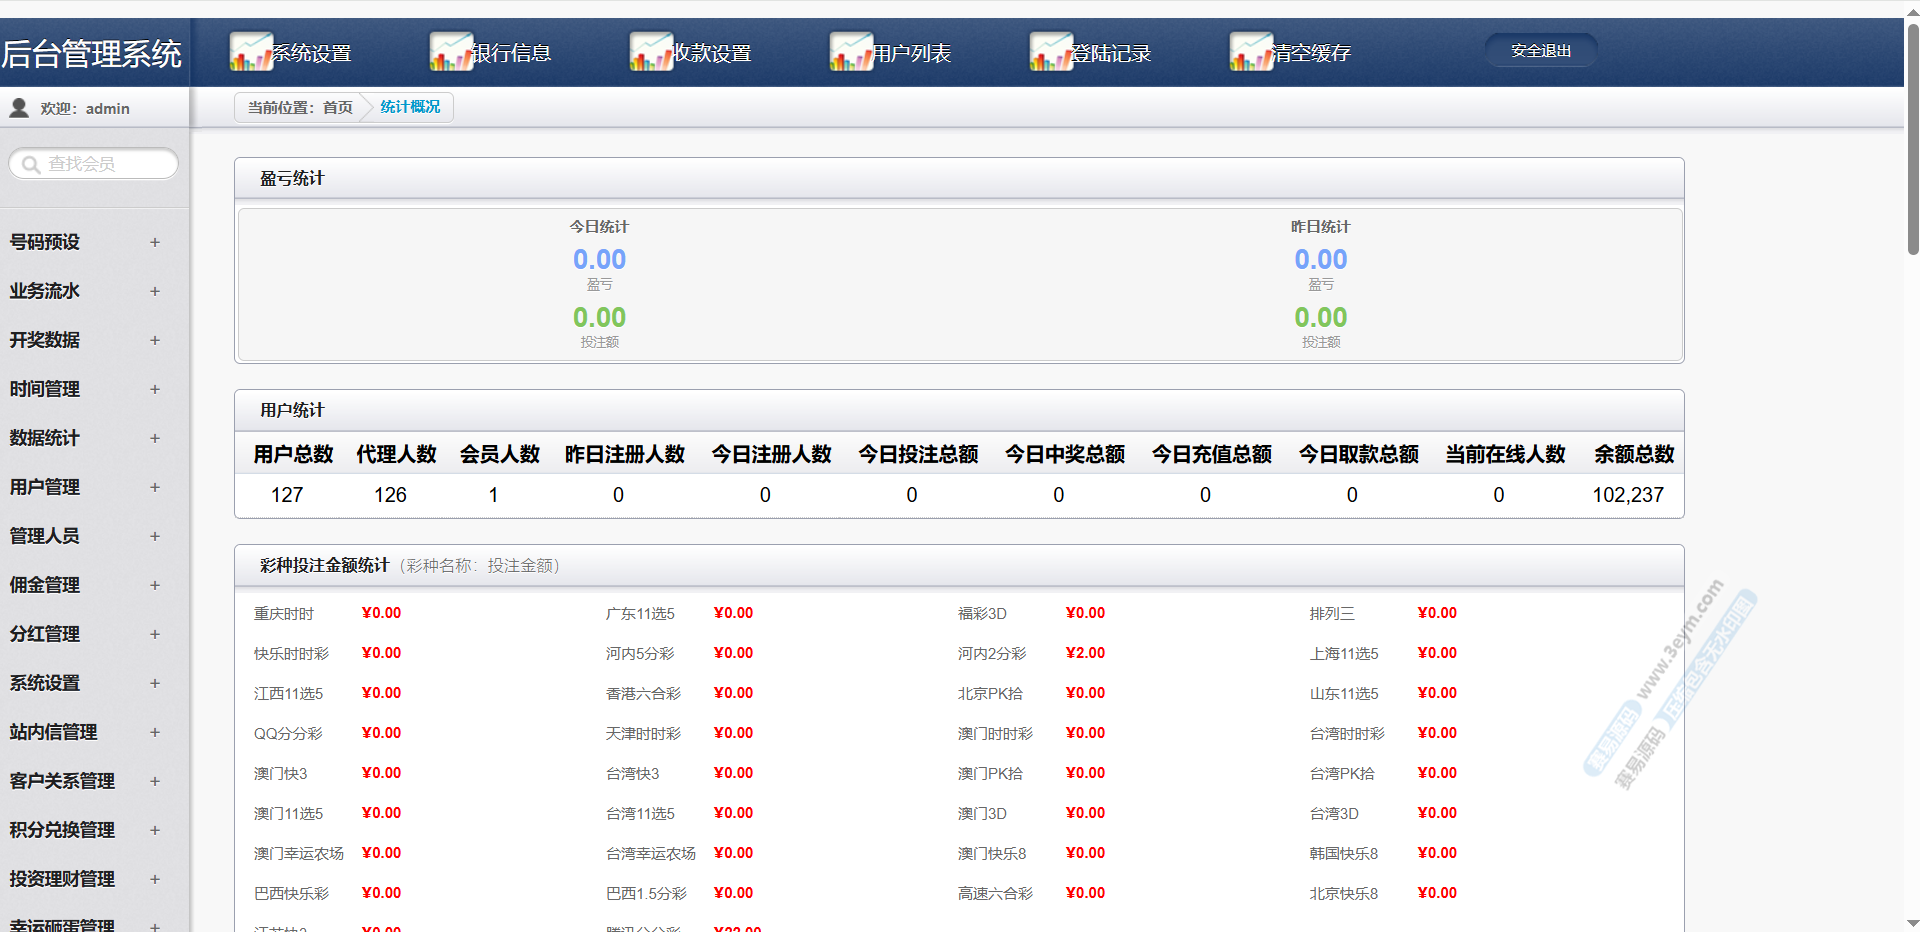The width and height of the screenshot is (1920, 932).
Task: Open 数据统计 in the sidebar
Action: [45, 438]
